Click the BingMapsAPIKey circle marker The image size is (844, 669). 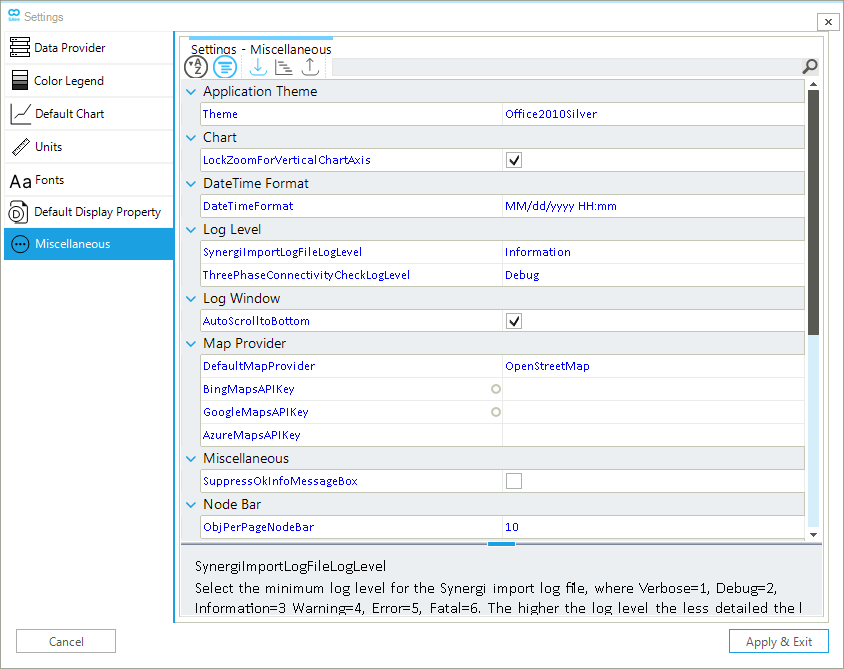[496, 389]
